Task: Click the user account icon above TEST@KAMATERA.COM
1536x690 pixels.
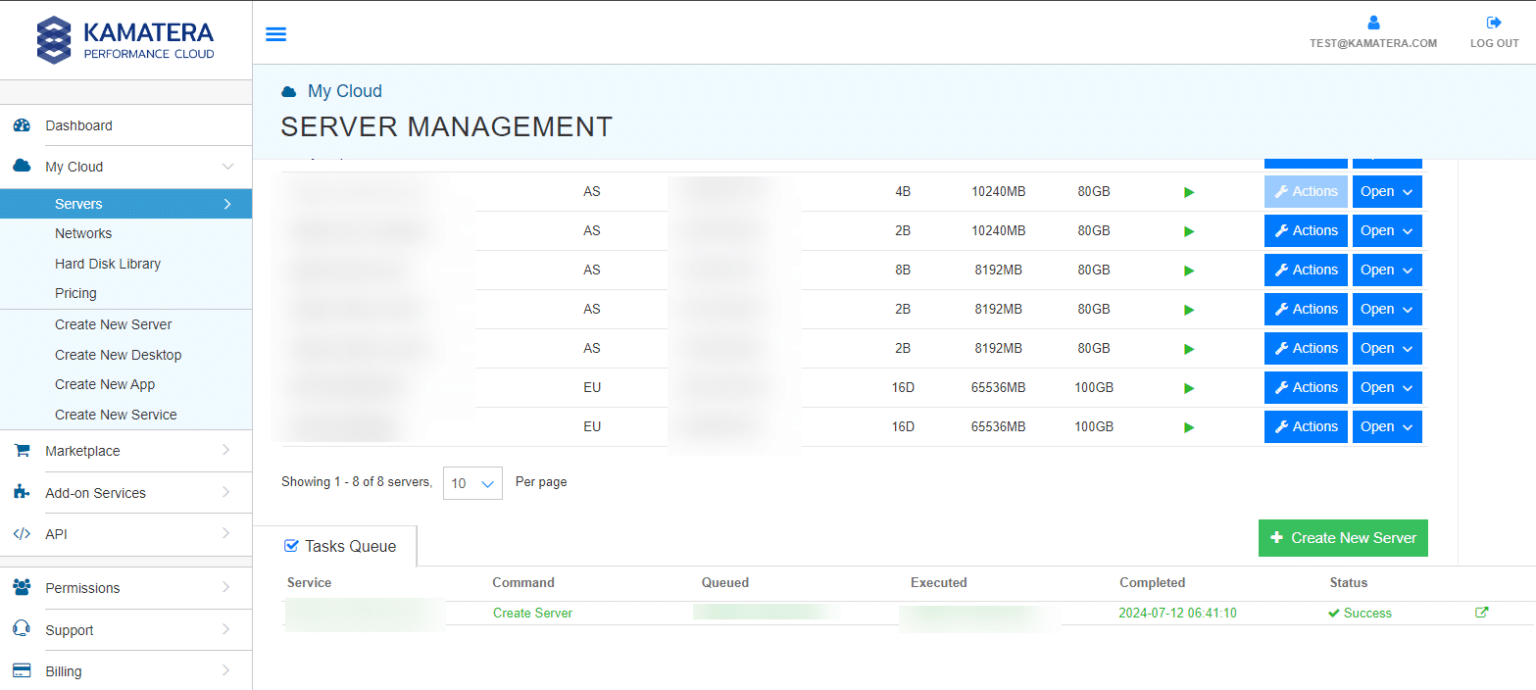Action: point(1372,22)
